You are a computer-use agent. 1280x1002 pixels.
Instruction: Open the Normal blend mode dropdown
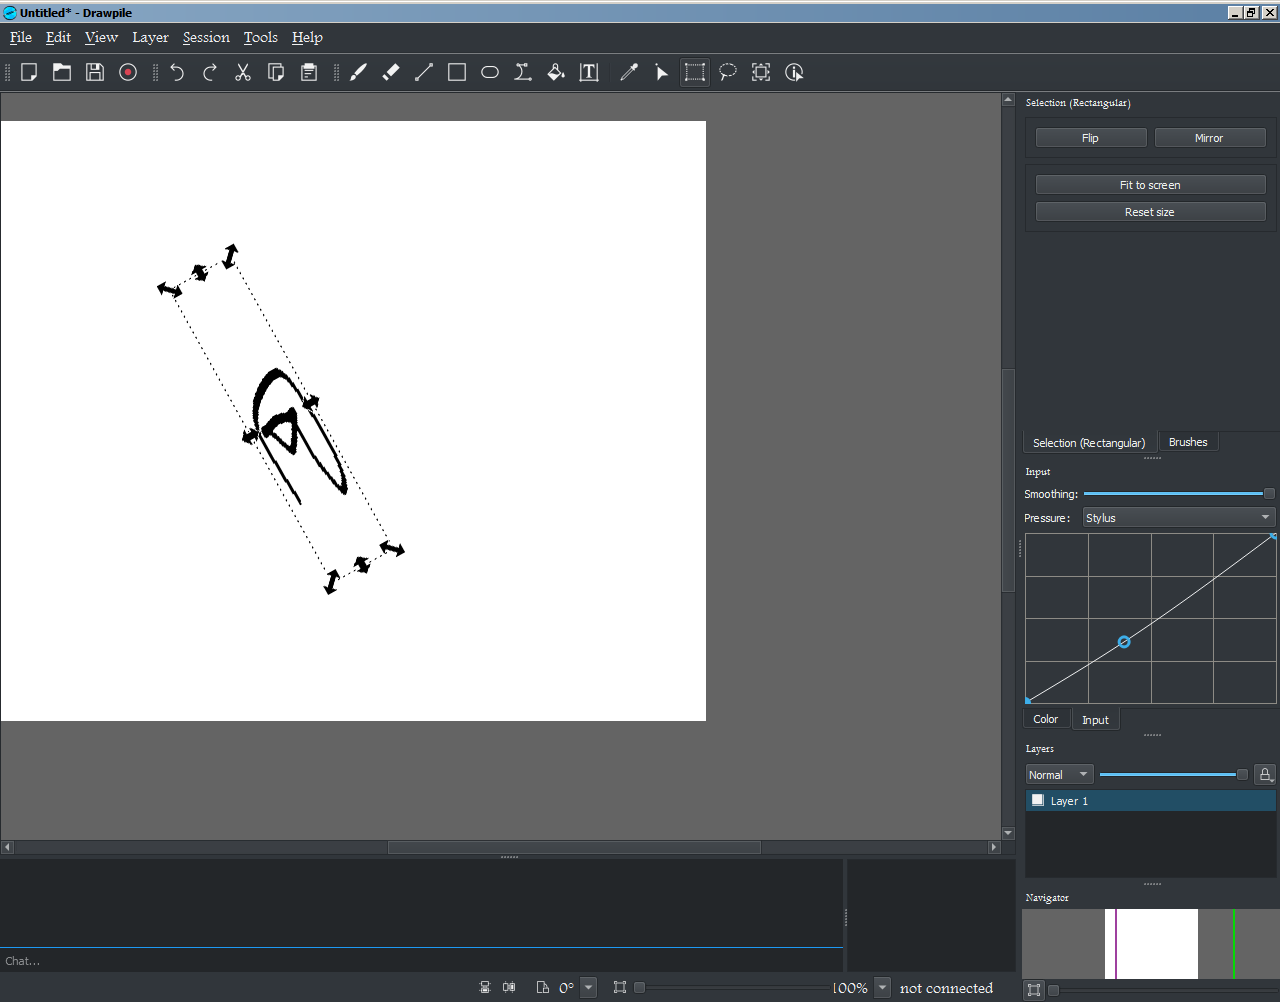click(1060, 774)
